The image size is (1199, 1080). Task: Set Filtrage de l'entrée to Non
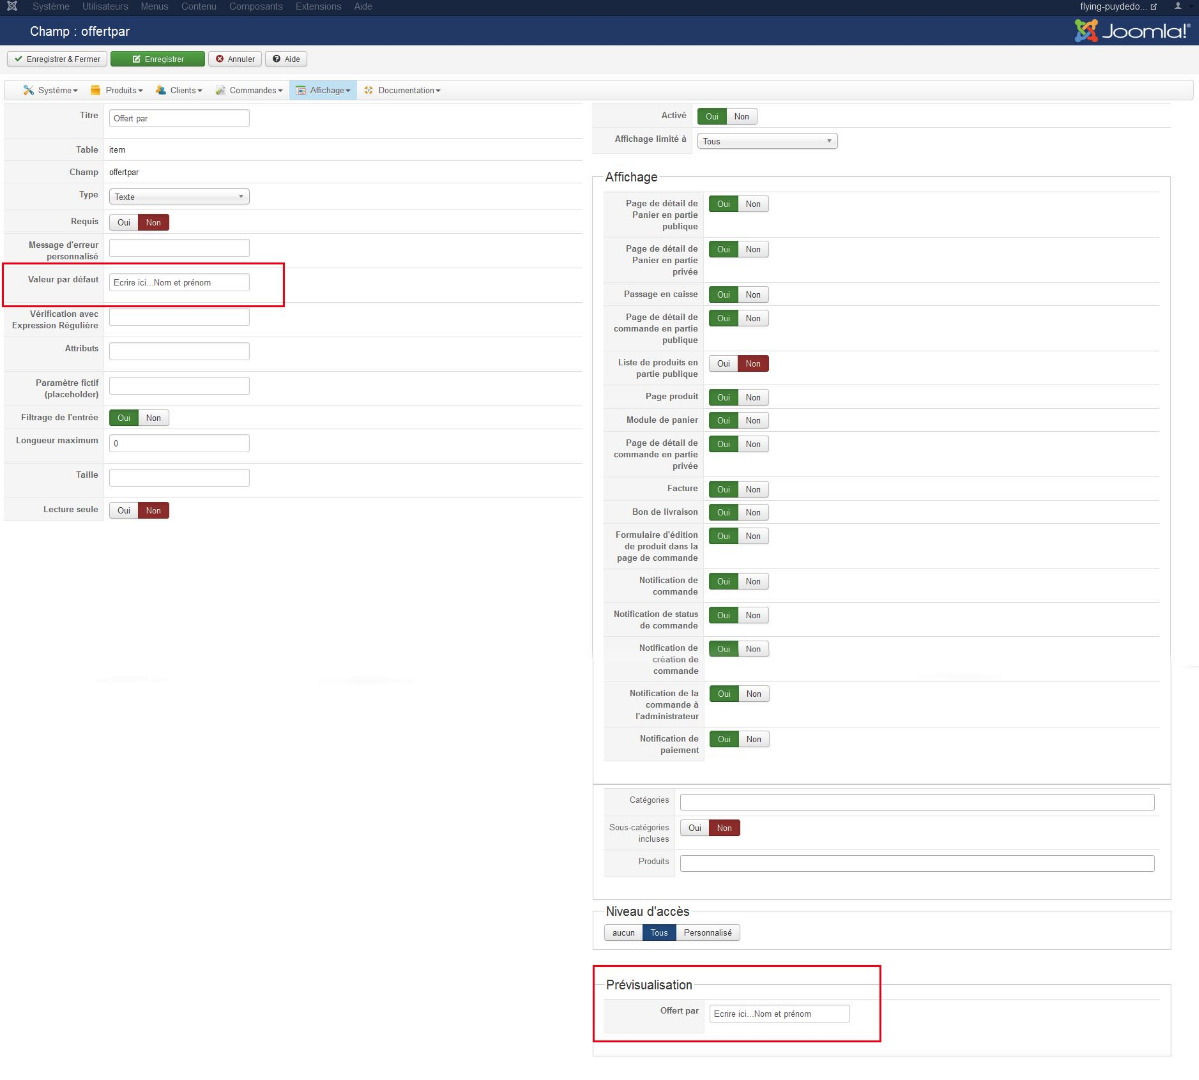point(154,418)
